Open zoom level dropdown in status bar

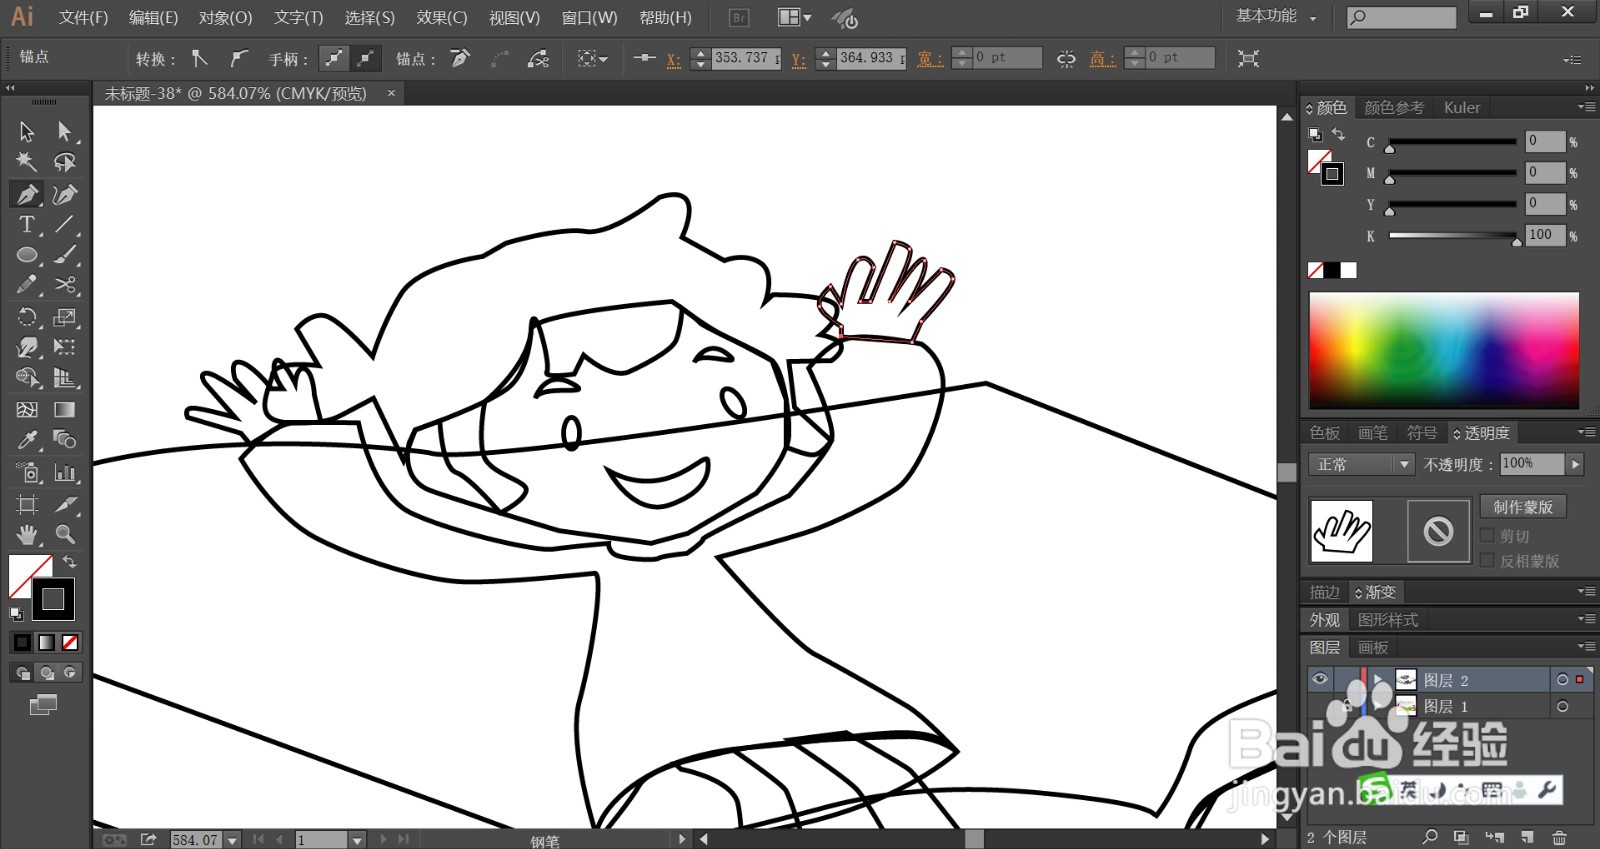pyautogui.click(x=232, y=840)
